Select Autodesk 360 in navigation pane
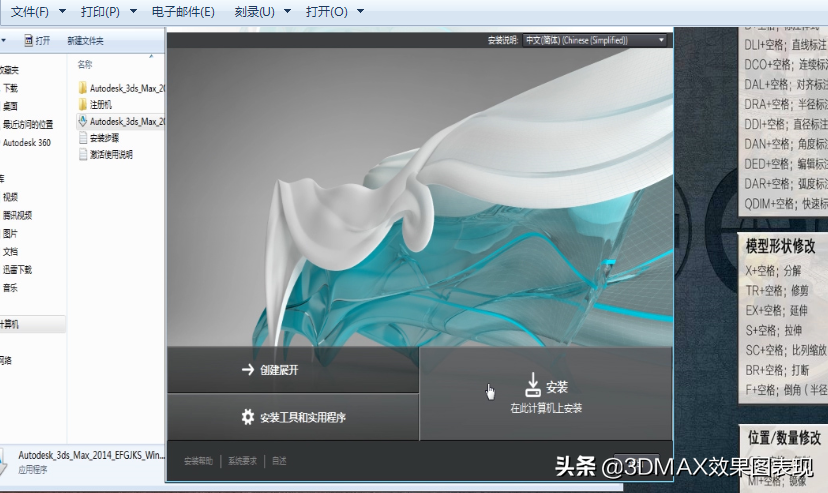Viewport: 828px width, 493px height. pyautogui.click(x=26, y=143)
